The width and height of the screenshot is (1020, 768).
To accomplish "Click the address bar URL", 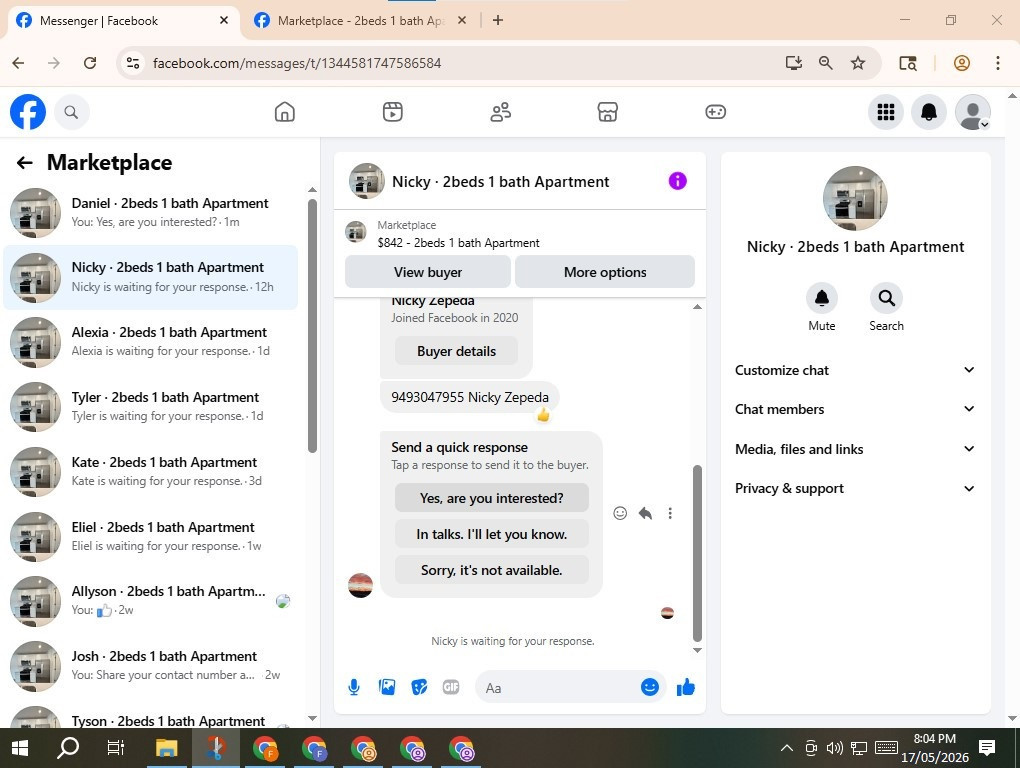I will (x=297, y=63).
